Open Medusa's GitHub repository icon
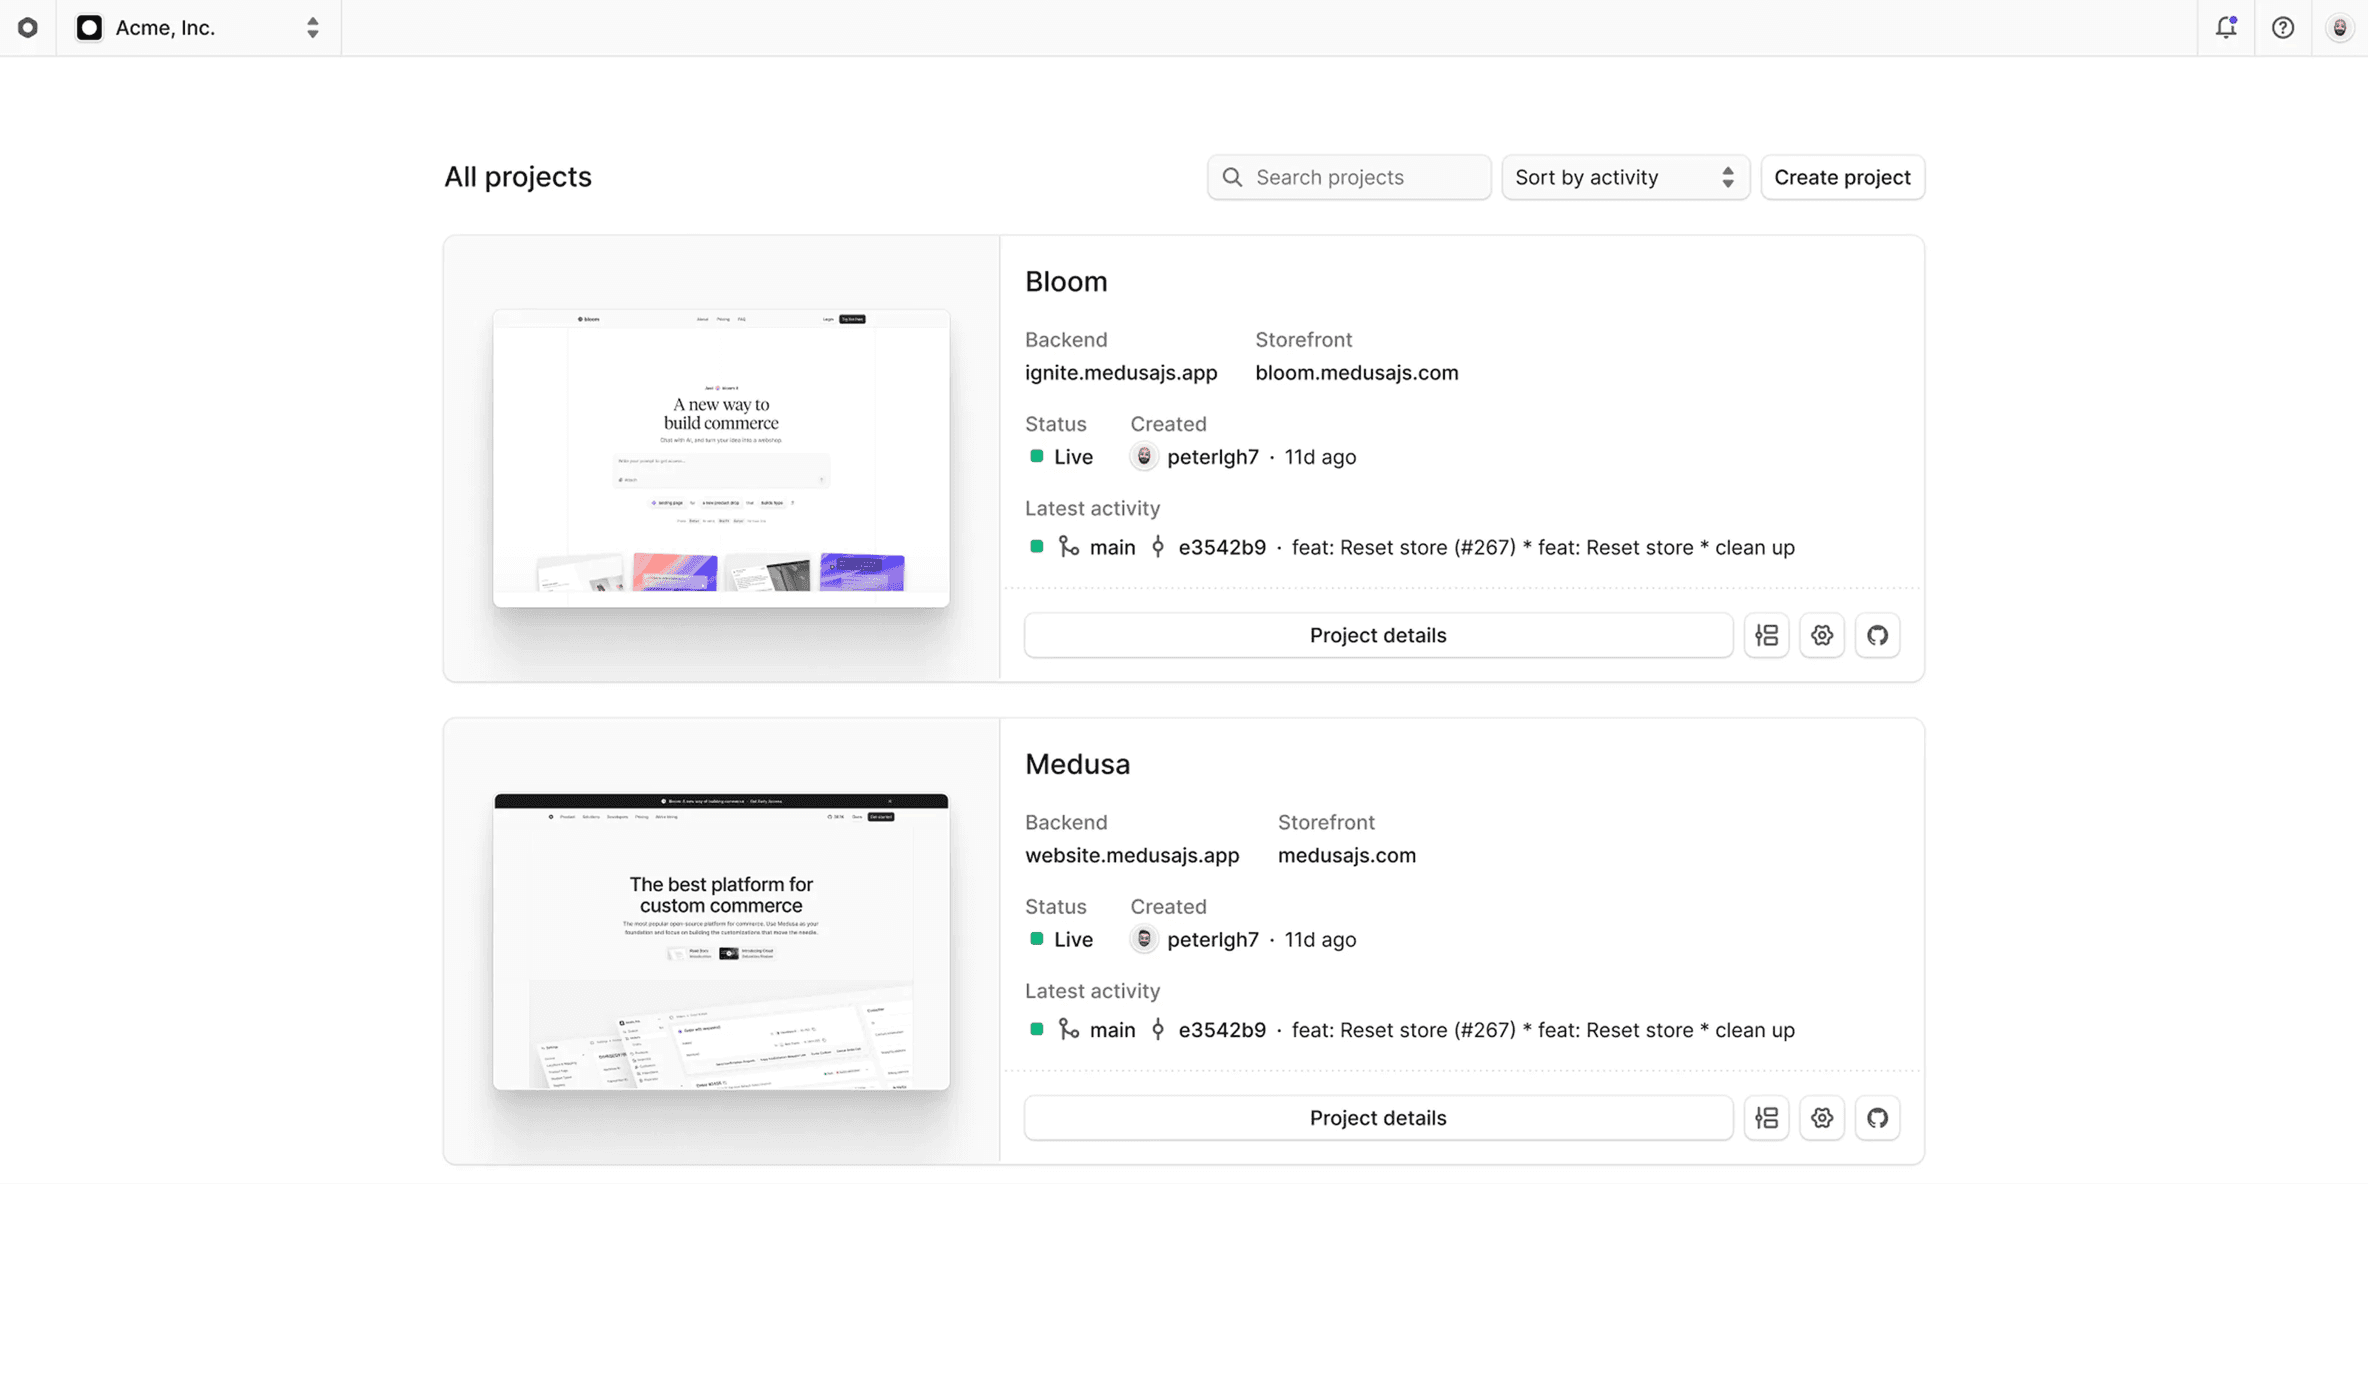Screen dimensions: 2368x1376 coord(1878,1118)
